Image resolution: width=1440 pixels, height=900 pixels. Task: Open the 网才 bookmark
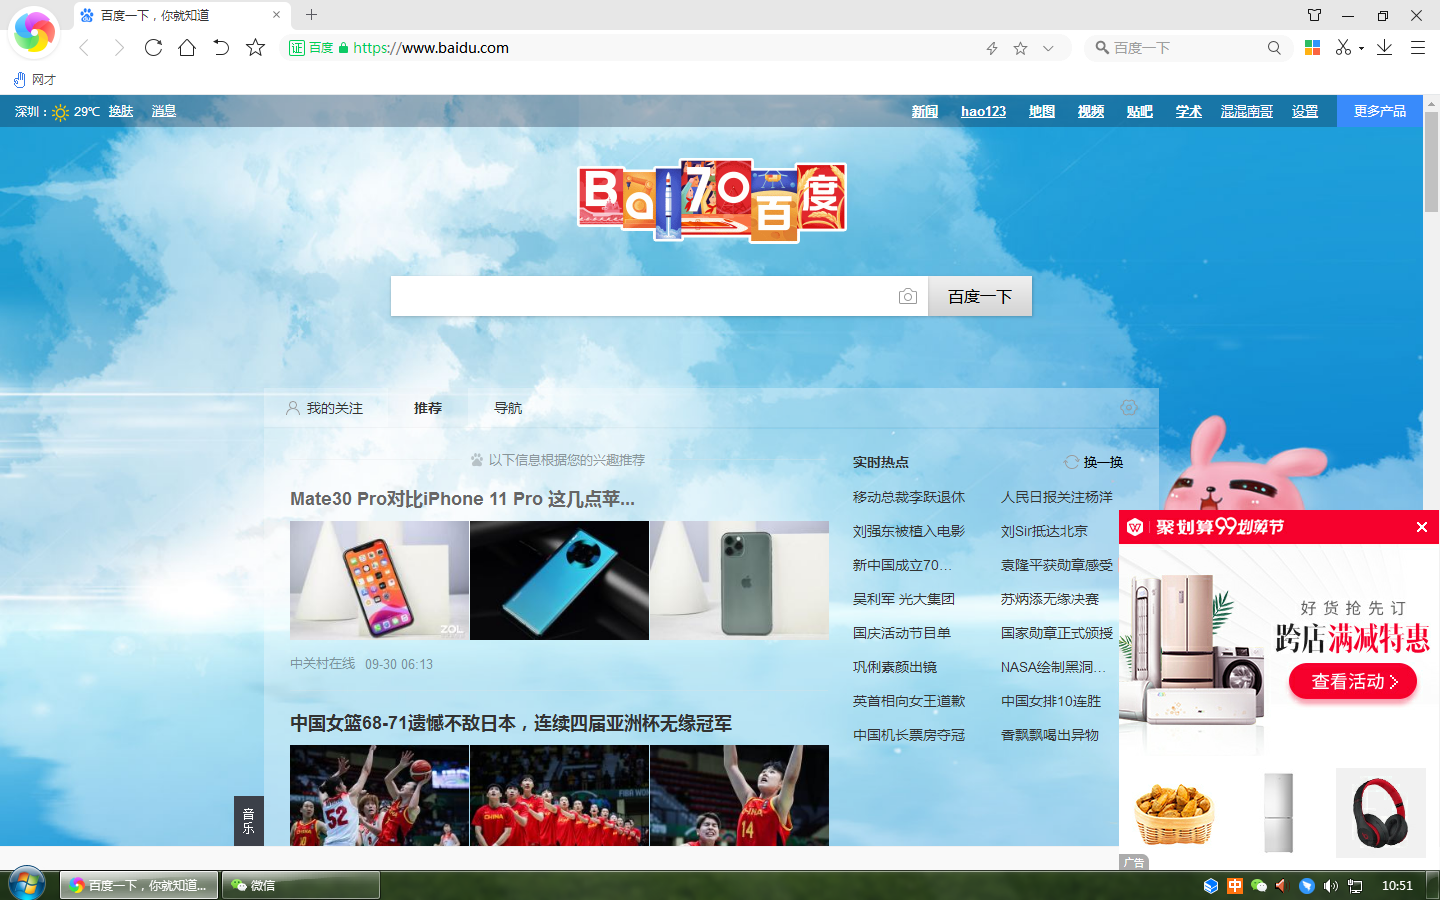click(x=35, y=79)
